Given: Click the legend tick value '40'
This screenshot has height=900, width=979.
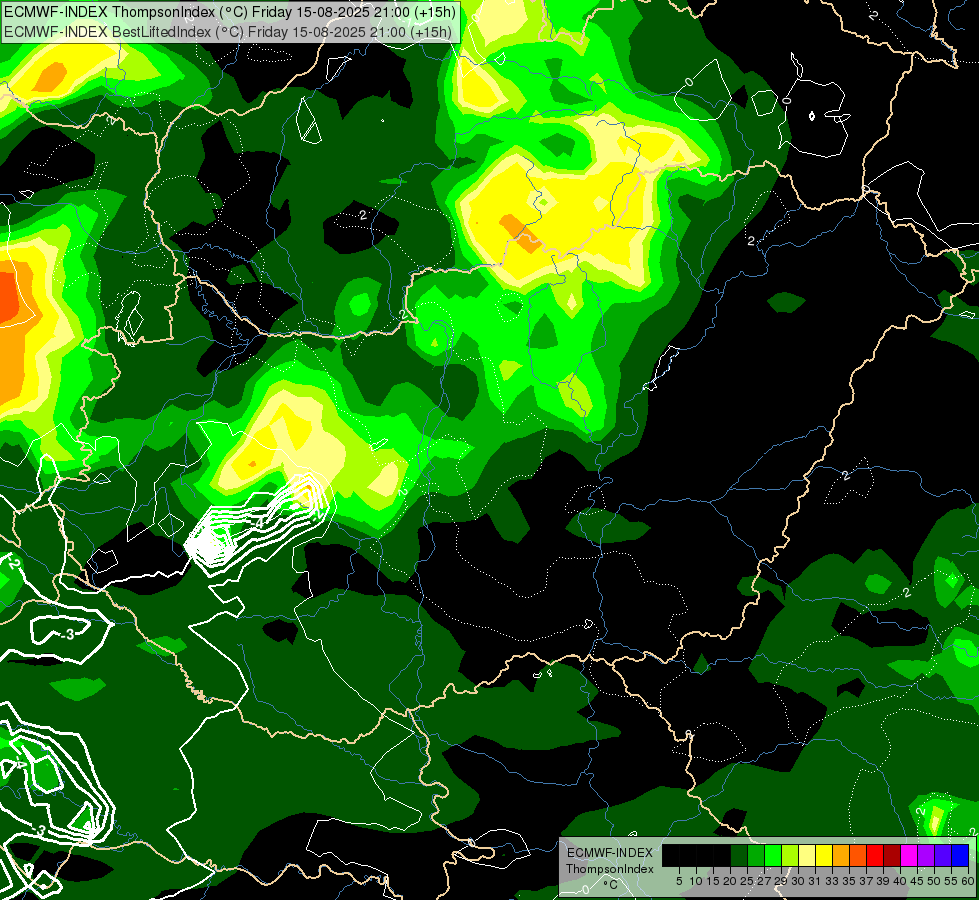Looking at the screenshot, I should click(x=900, y=881).
